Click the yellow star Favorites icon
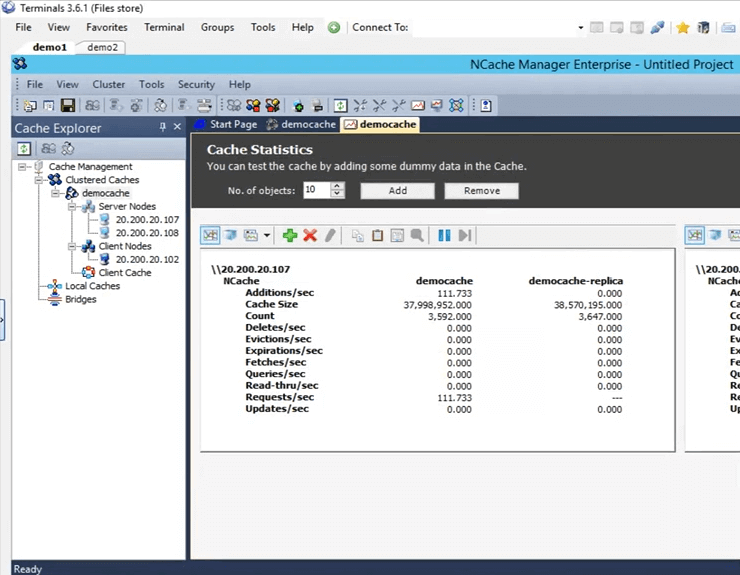The width and height of the screenshot is (740, 575). (682, 27)
